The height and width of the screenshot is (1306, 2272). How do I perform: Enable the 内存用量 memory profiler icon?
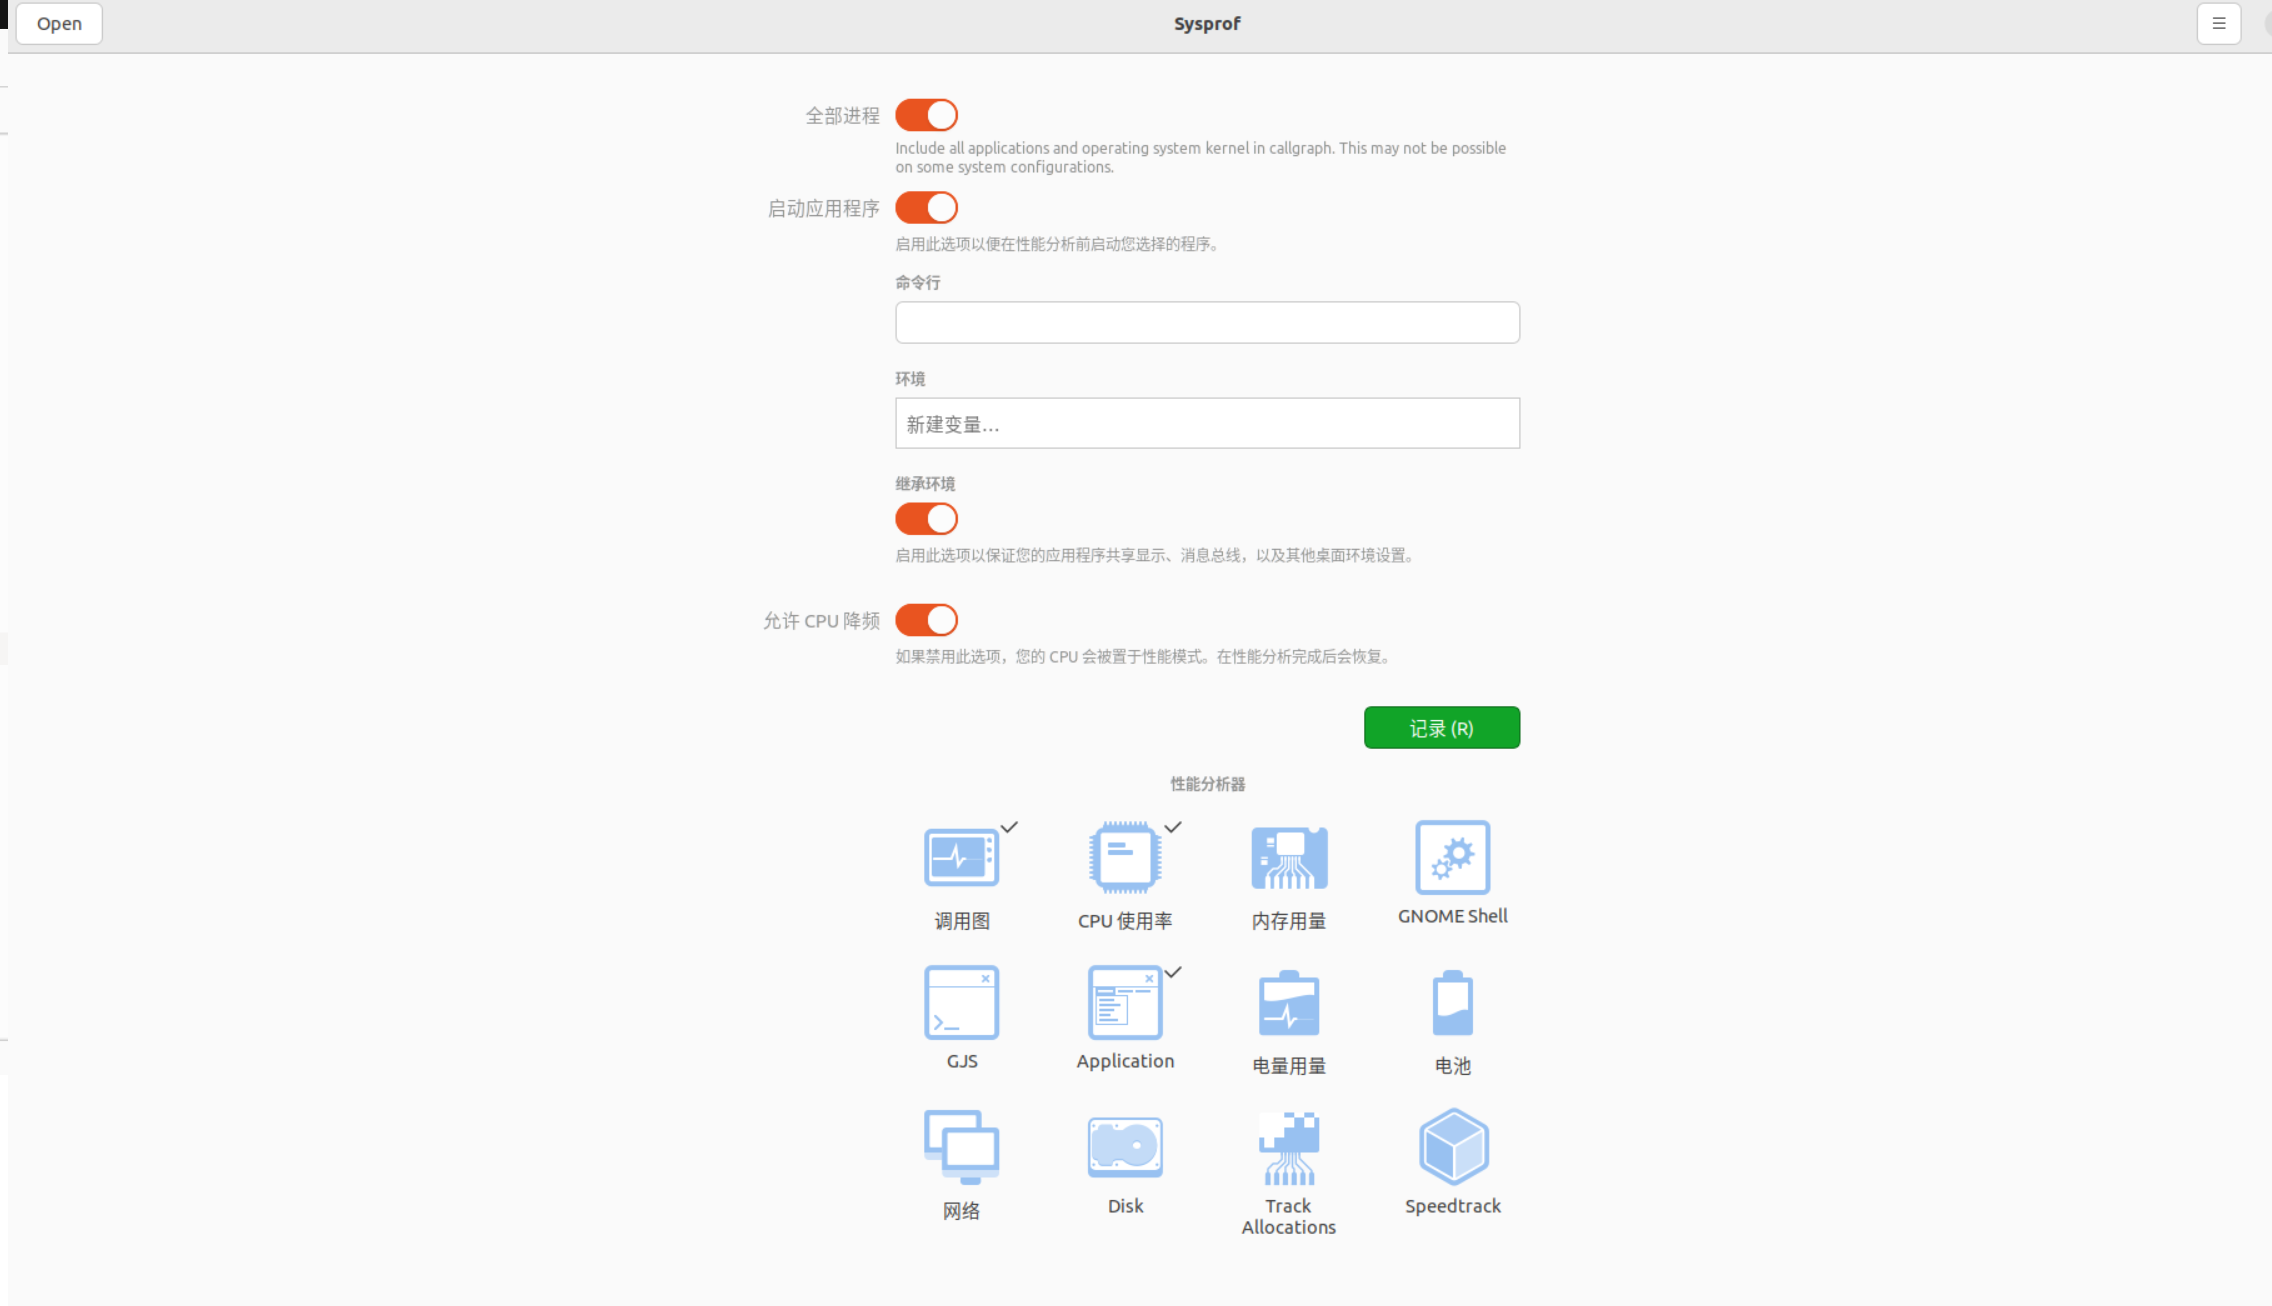[x=1289, y=857]
